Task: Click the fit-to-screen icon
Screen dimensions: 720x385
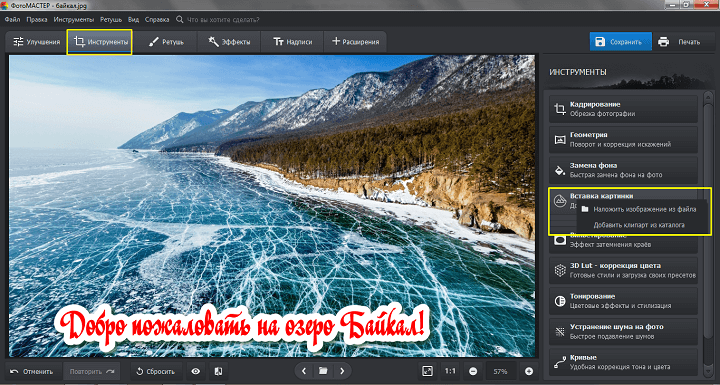Action: click(x=428, y=371)
